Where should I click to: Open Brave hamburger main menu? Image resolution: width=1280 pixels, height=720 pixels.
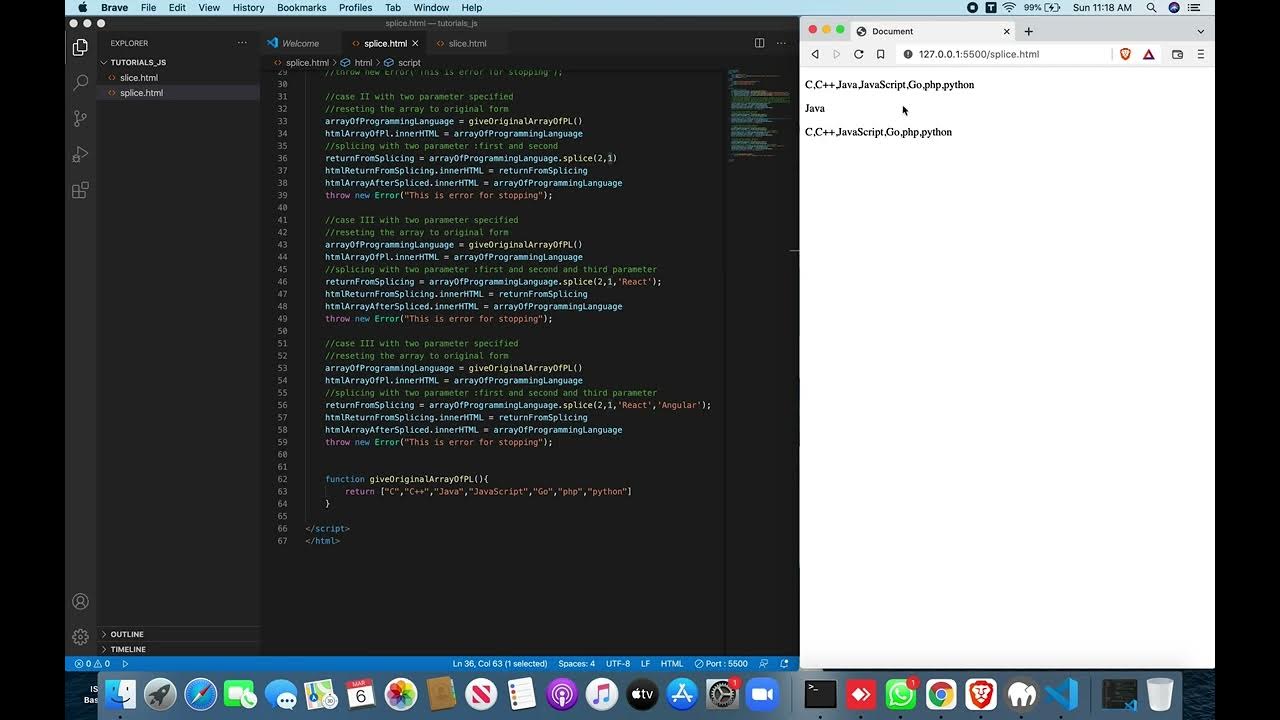coord(1200,54)
